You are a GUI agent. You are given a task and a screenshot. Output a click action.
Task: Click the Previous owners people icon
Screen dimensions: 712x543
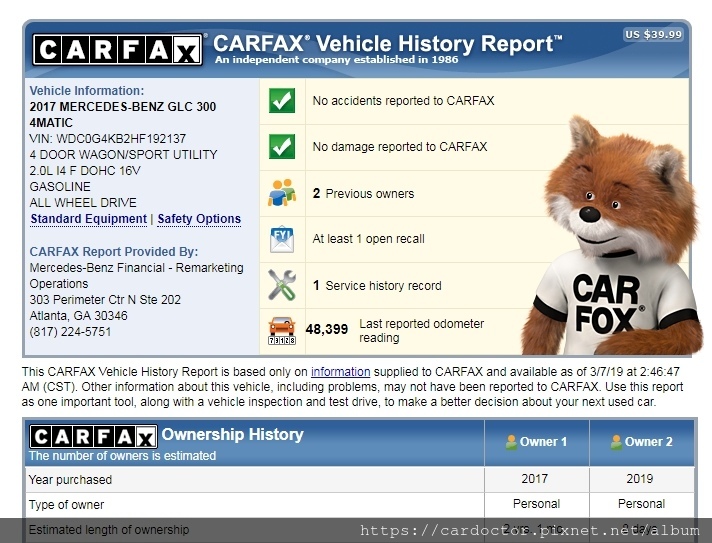282,193
